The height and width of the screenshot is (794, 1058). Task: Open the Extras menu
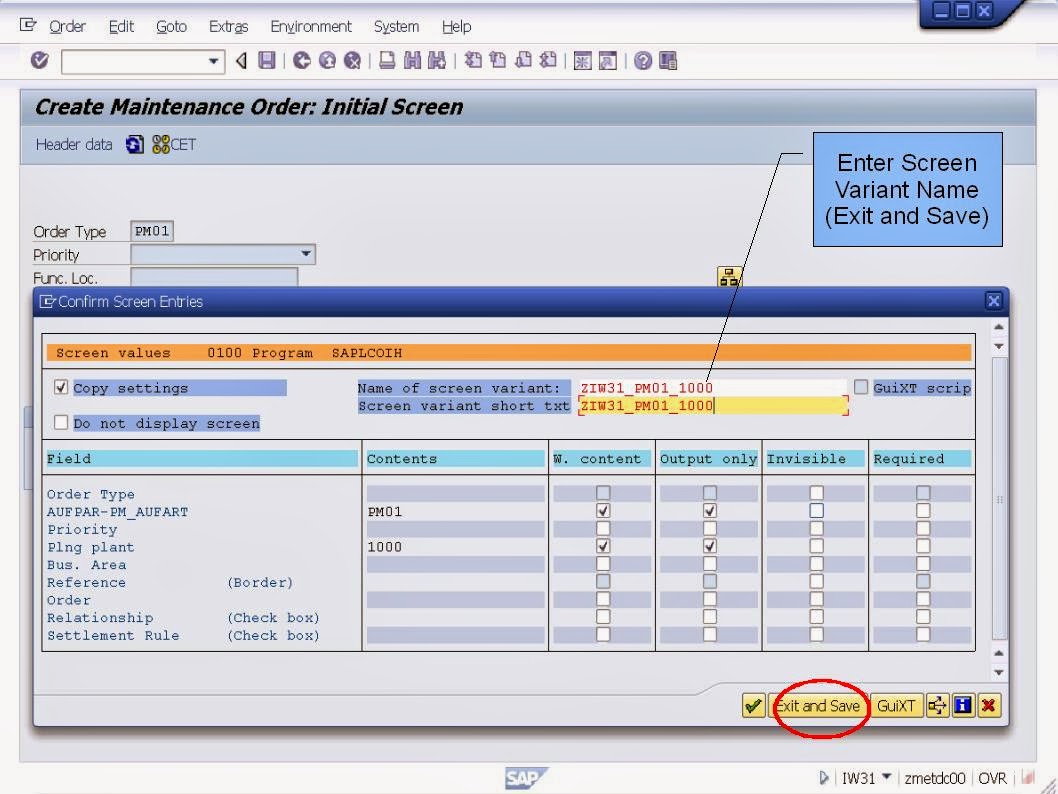coord(228,27)
